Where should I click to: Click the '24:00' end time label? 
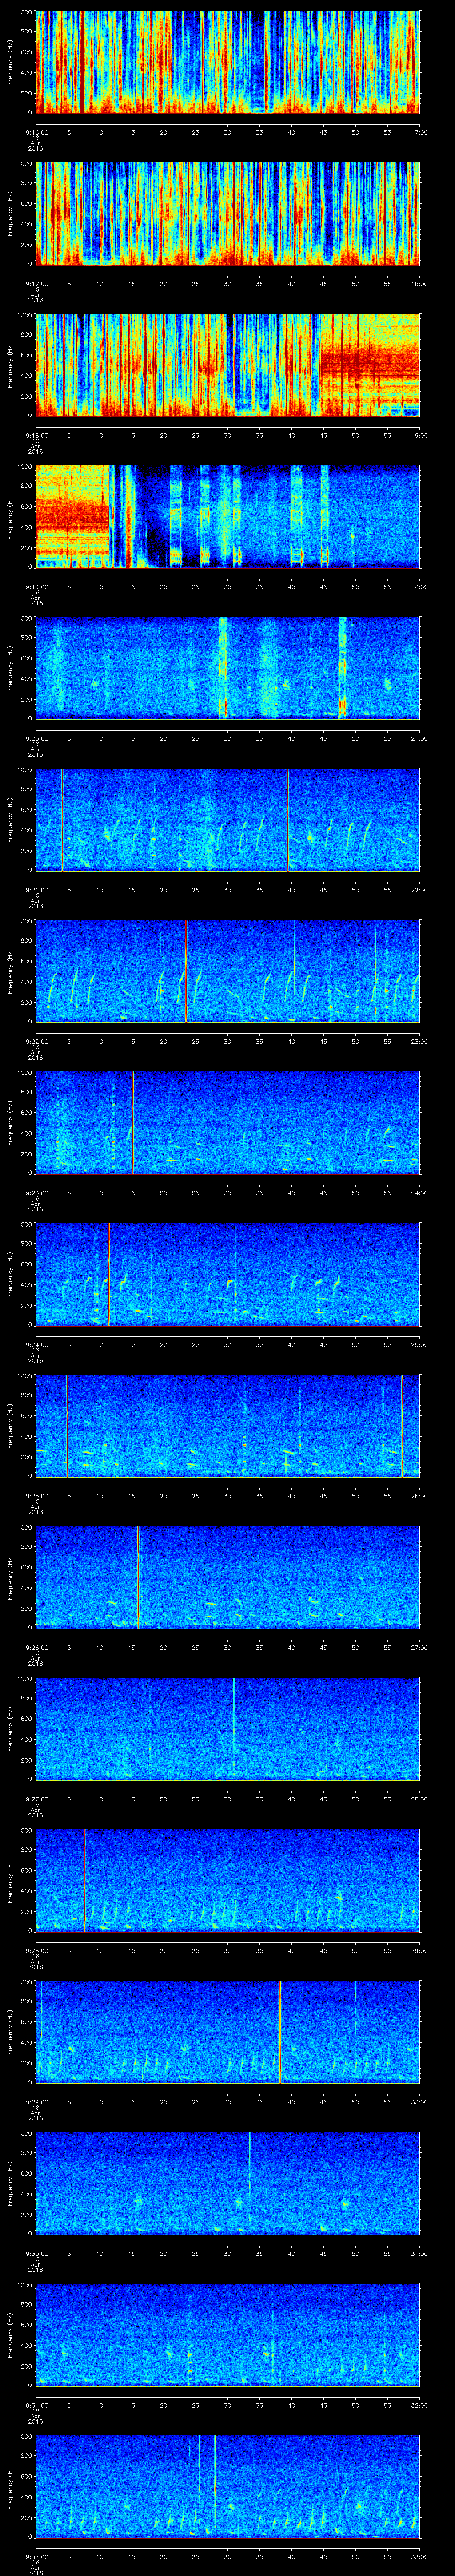pos(420,1192)
